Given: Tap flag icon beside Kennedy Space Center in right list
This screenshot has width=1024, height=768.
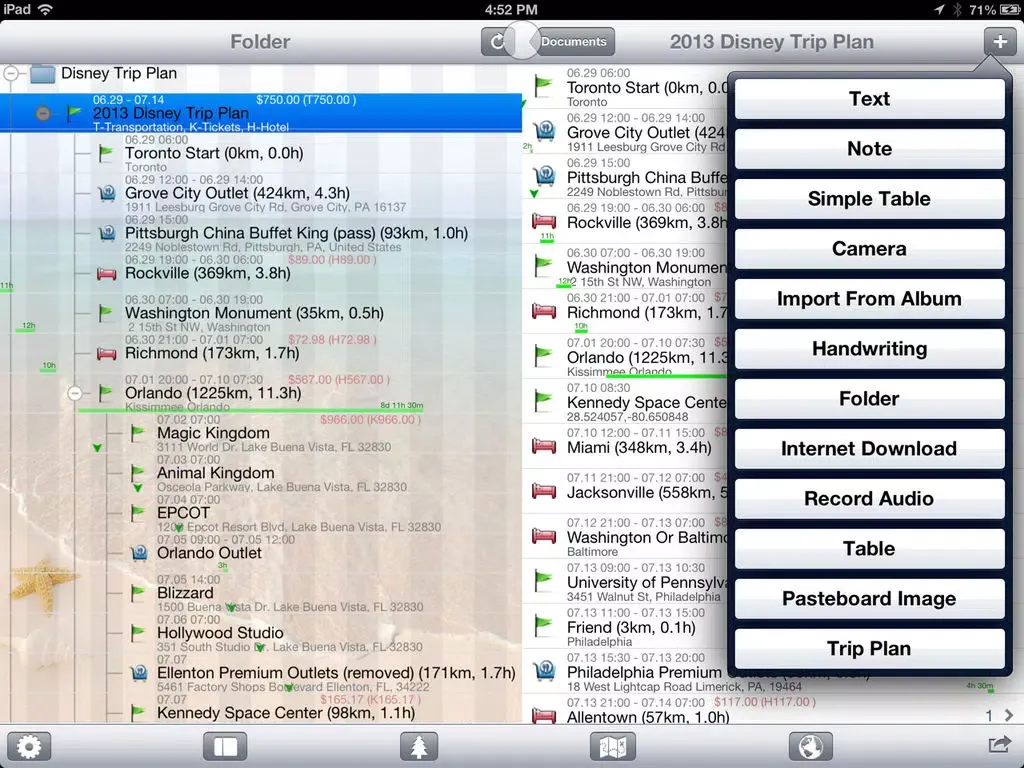Looking at the screenshot, I should click(543, 400).
